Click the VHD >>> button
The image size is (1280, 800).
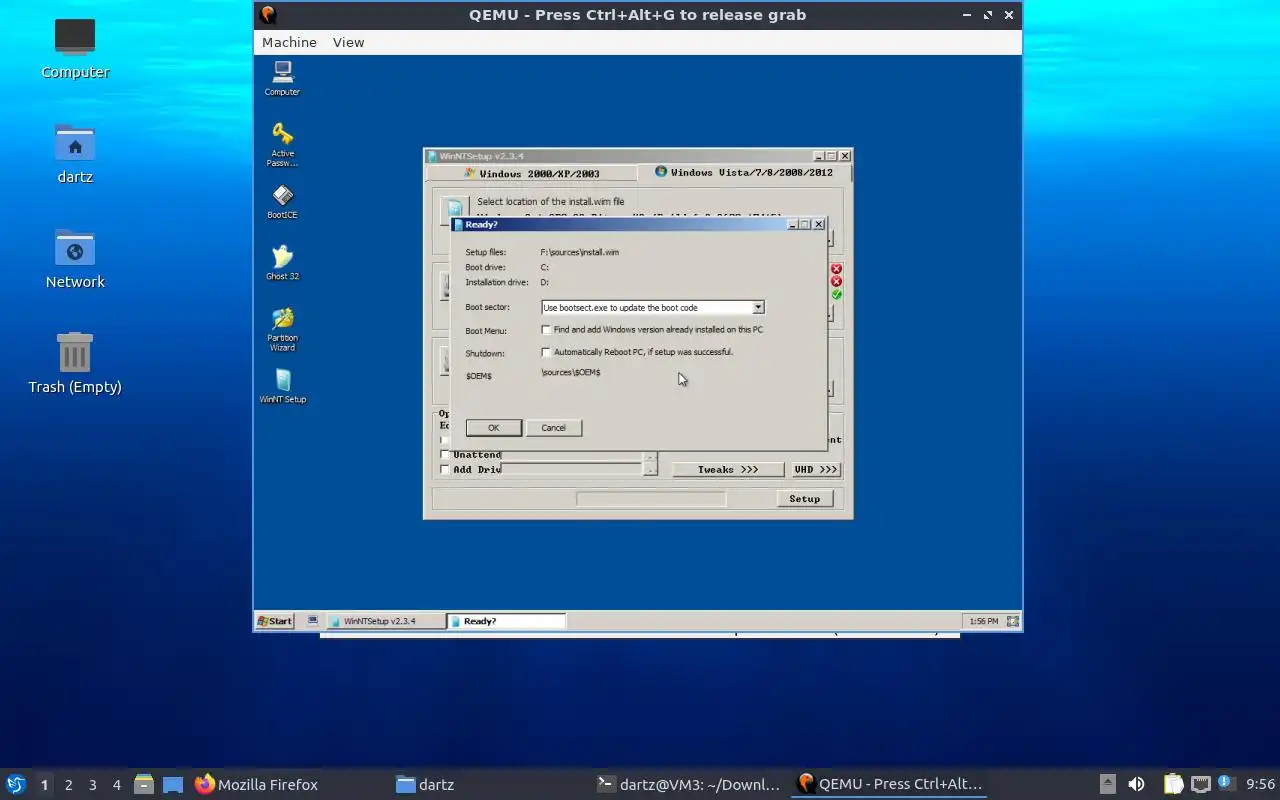[x=815, y=469]
